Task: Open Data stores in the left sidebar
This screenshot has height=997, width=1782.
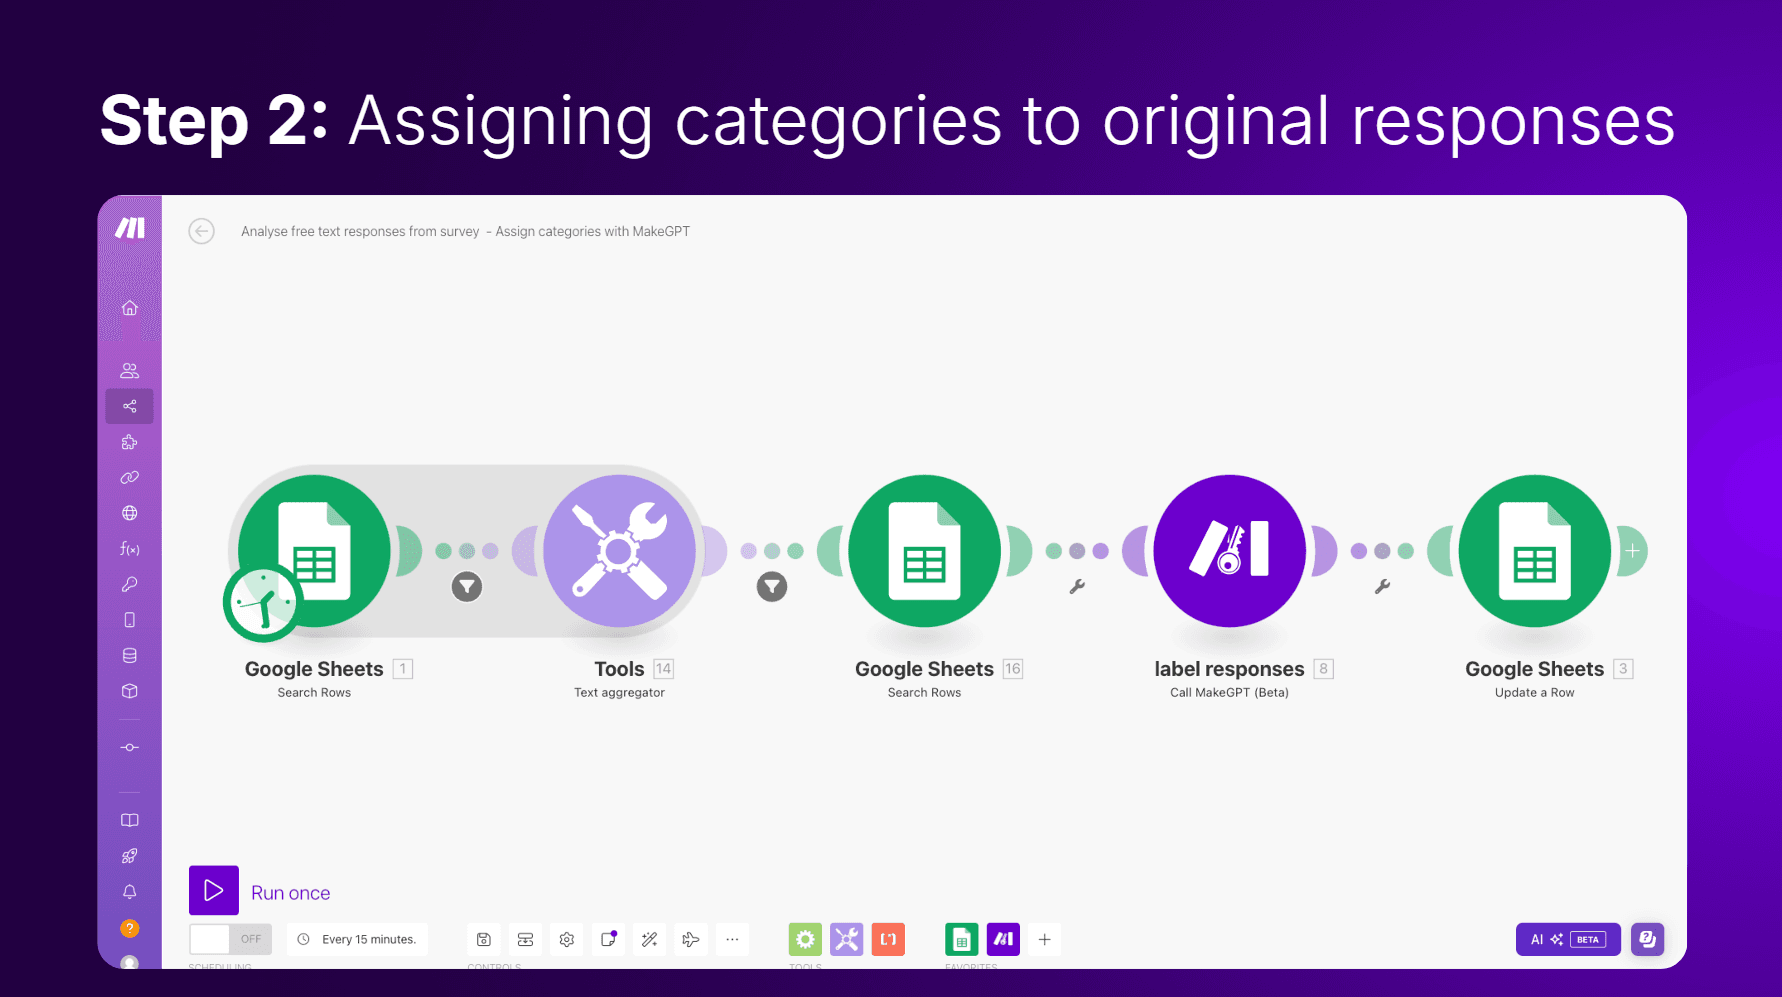Action: coord(130,656)
